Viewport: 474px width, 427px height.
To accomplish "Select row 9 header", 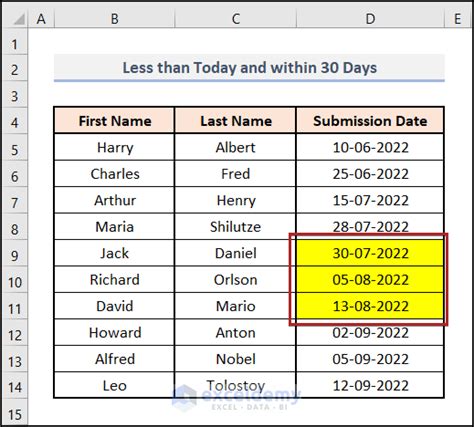I will tap(15, 256).
